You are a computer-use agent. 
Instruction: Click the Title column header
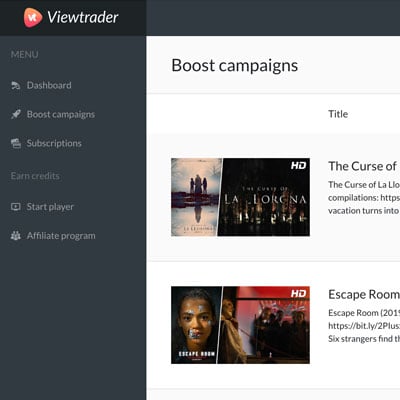pyautogui.click(x=338, y=114)
